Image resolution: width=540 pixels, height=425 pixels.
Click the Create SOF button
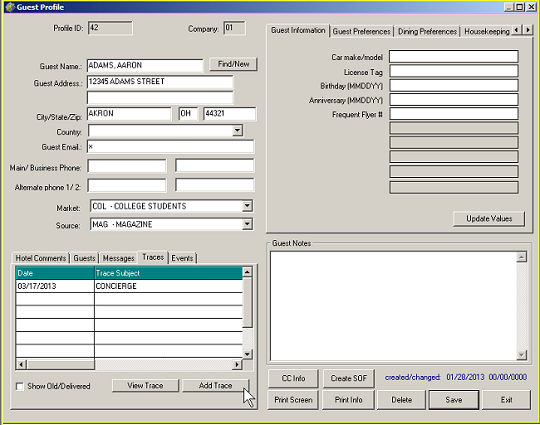coord(349,379)
